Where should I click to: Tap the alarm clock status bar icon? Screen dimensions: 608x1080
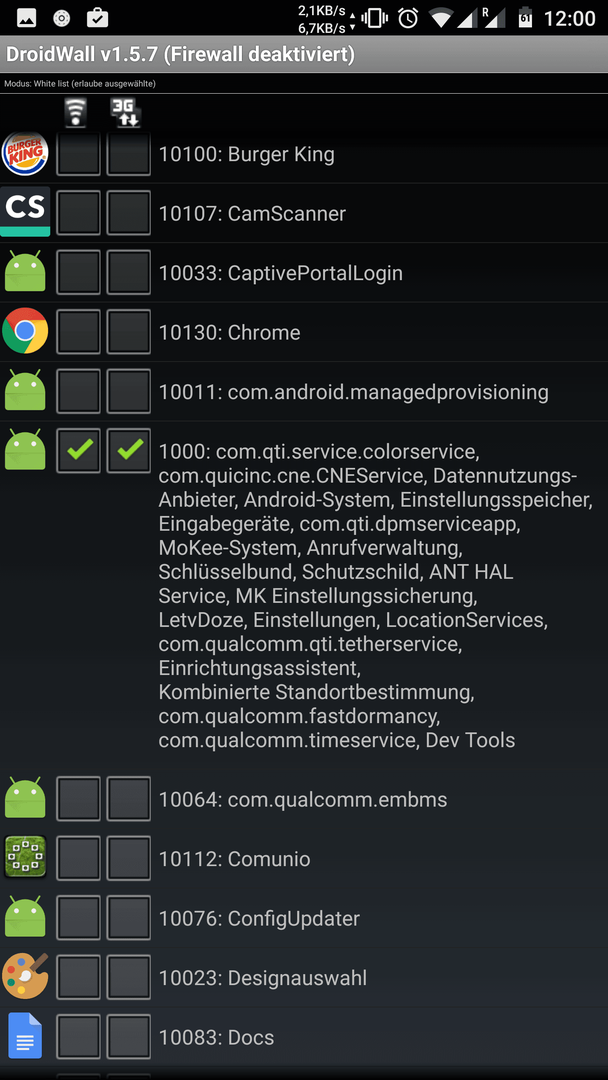pyautogui.click(x=408, y=19)
